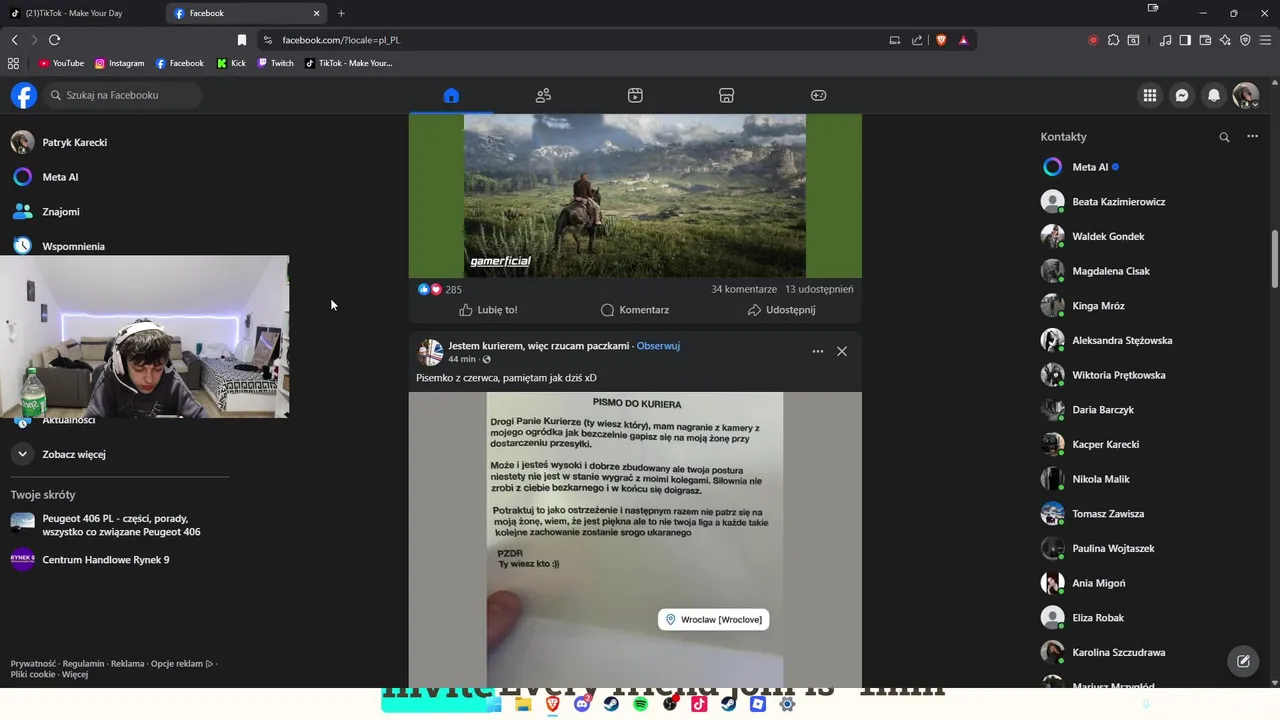Open the Leo AI sparkle icon
Viewport: 1280px width, 720px height.
[1225, 40]
